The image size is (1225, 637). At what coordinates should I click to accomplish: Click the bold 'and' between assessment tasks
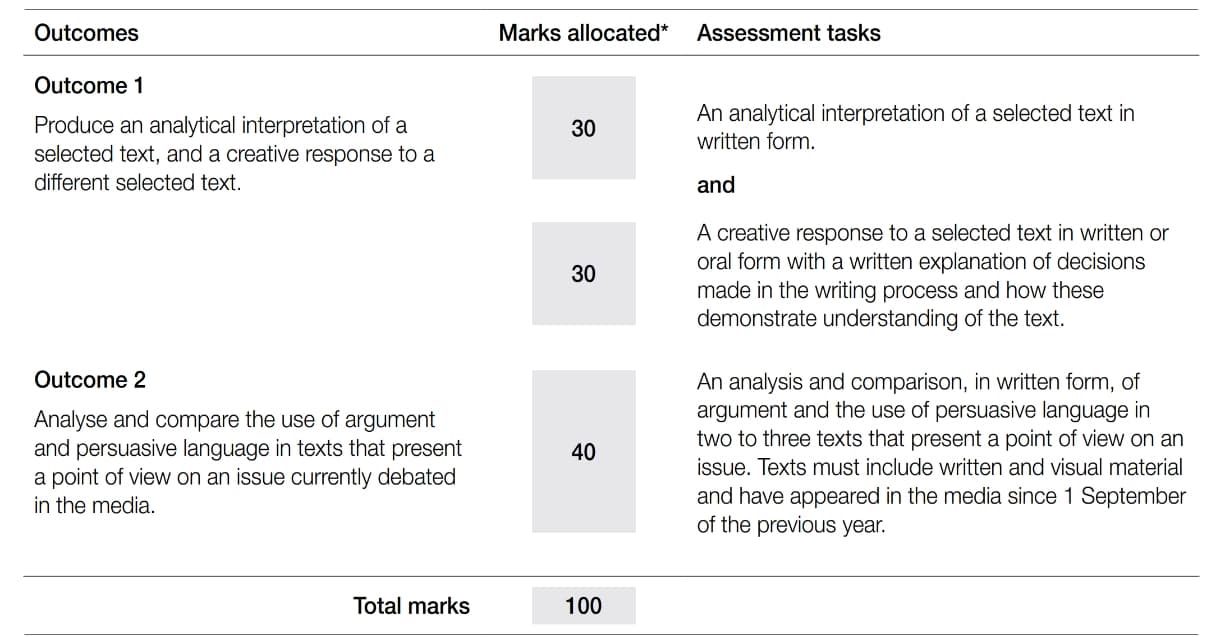point(716,185)
